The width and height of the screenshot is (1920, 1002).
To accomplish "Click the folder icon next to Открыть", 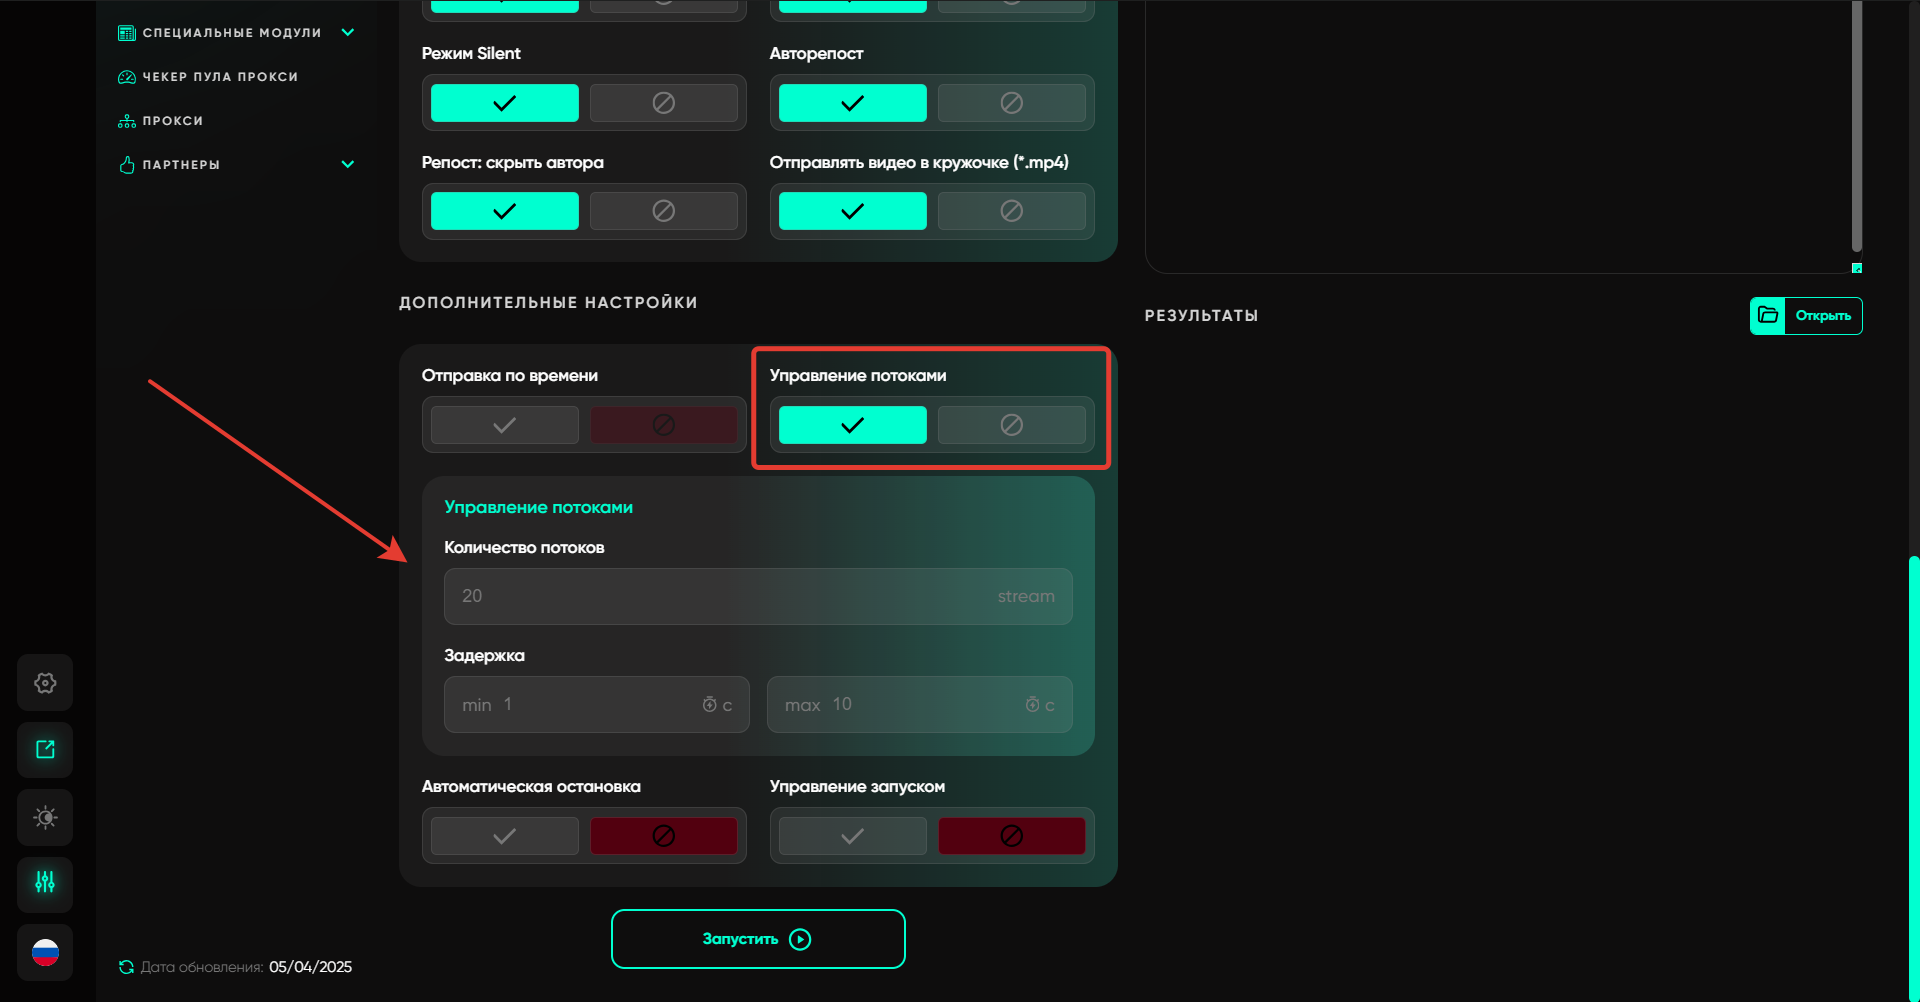I will (x=1768, y=316).
